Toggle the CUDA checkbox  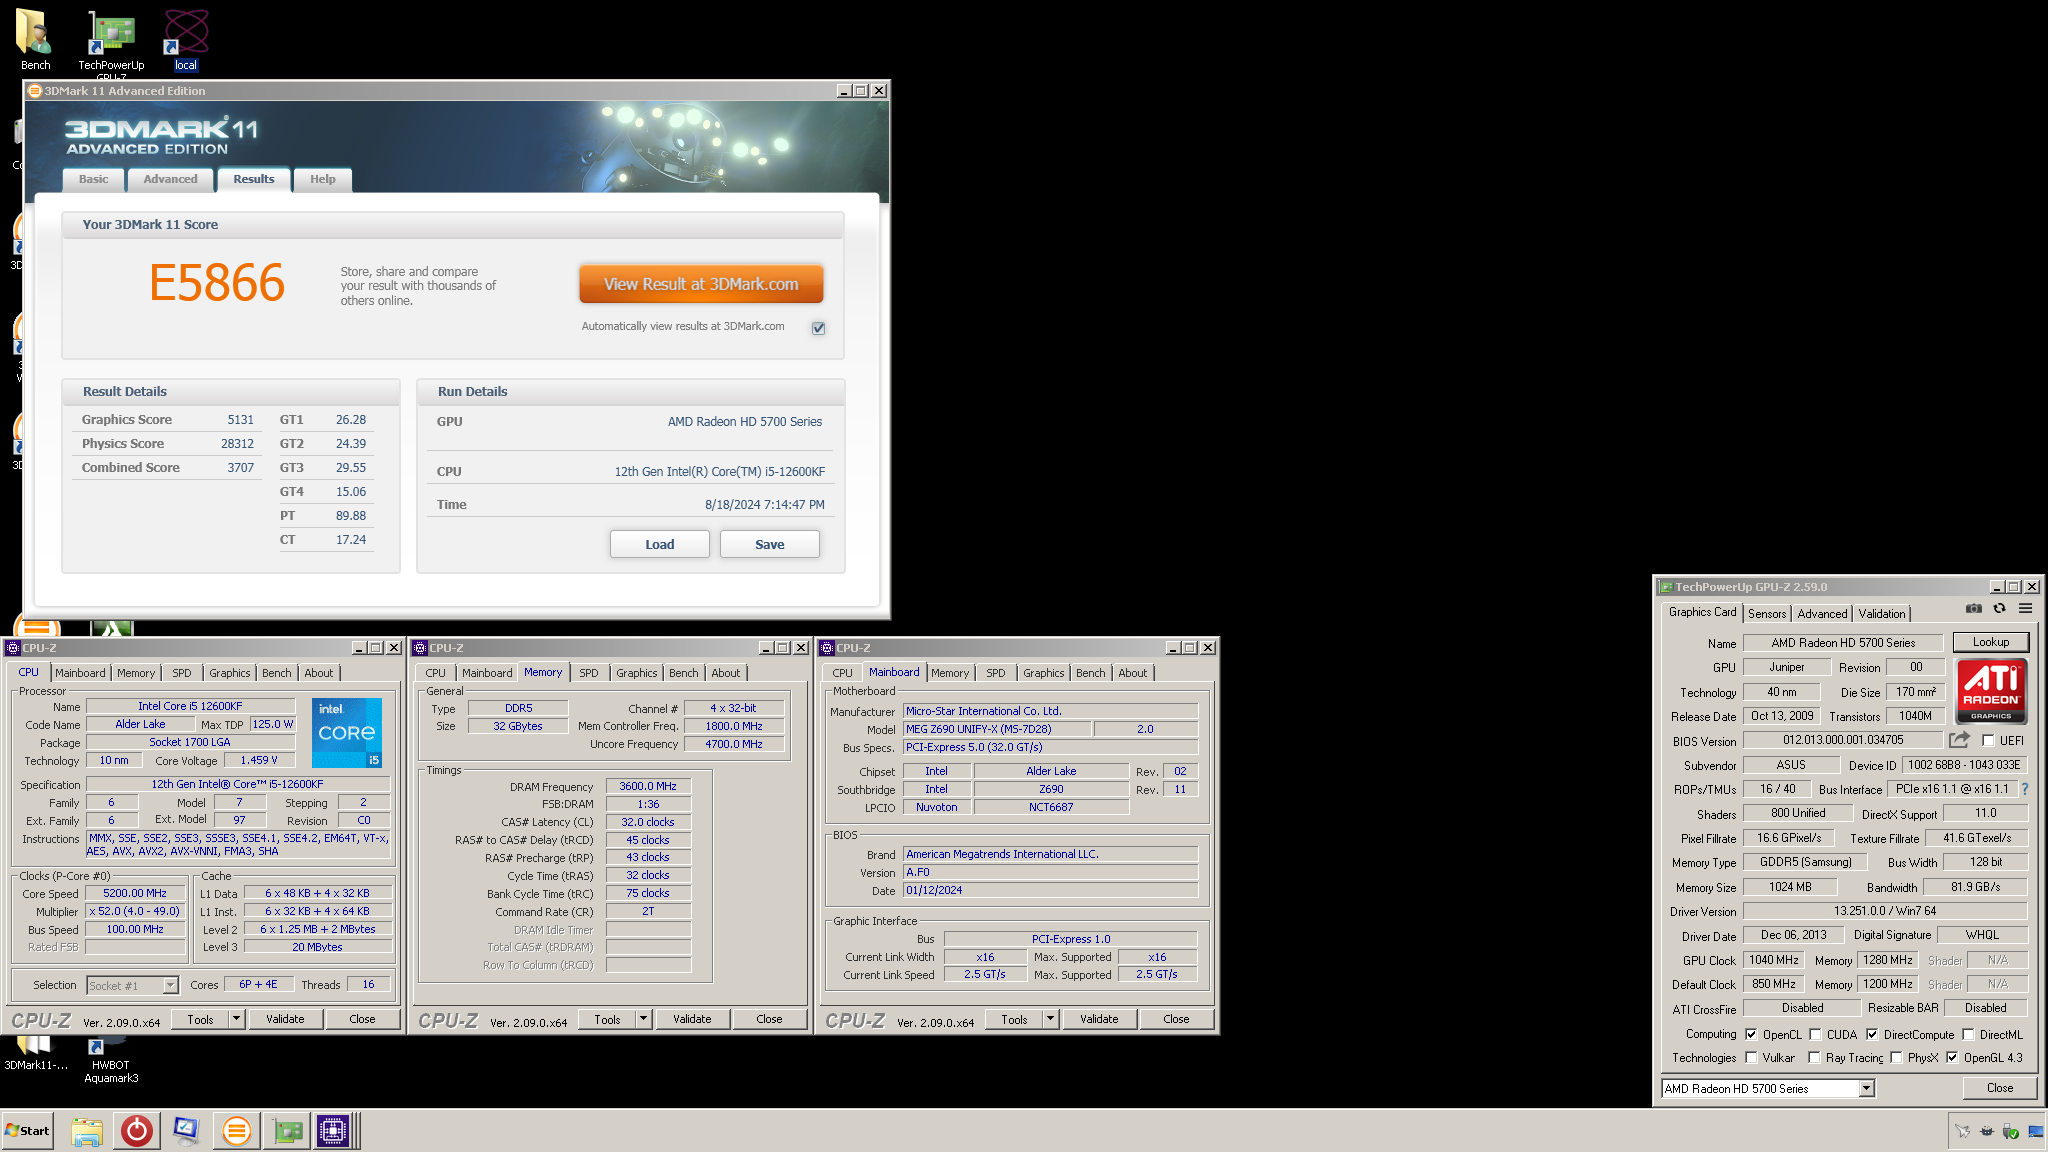(1815, 1034)
